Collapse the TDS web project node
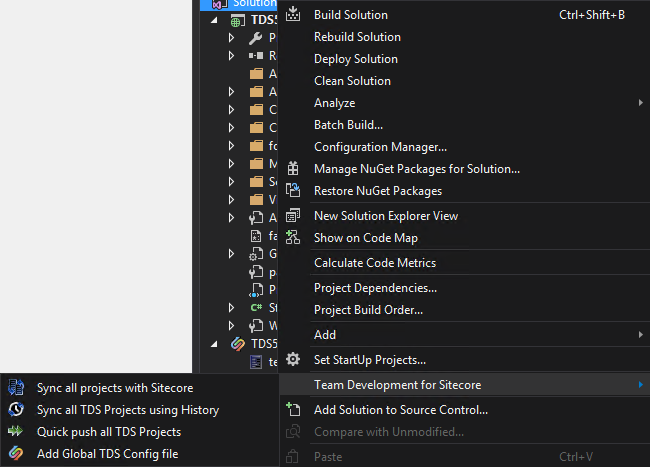 pyautogui.click(x=214, y=20)
